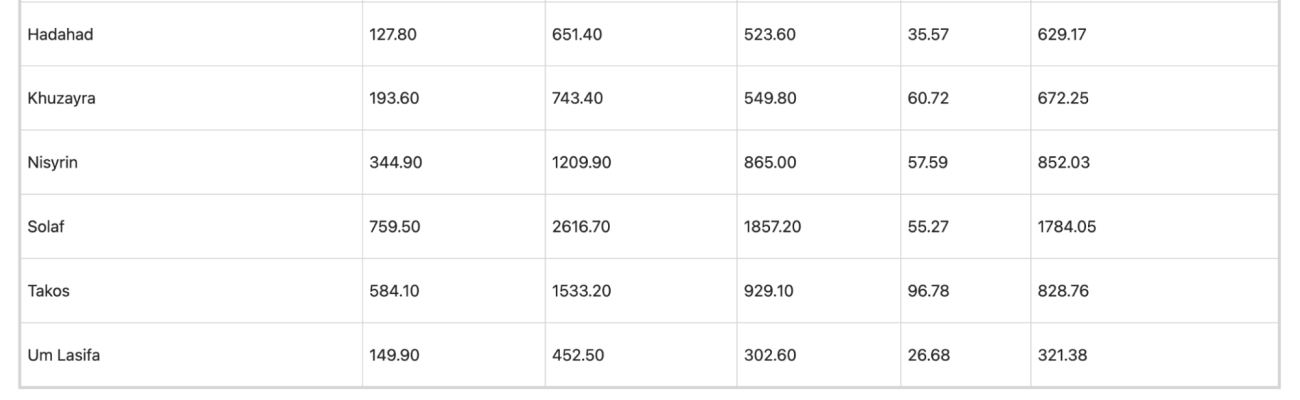This screenshot has height=400, width=1300.
Task: Select the 651.40 cell
Action: pos(577,34)
